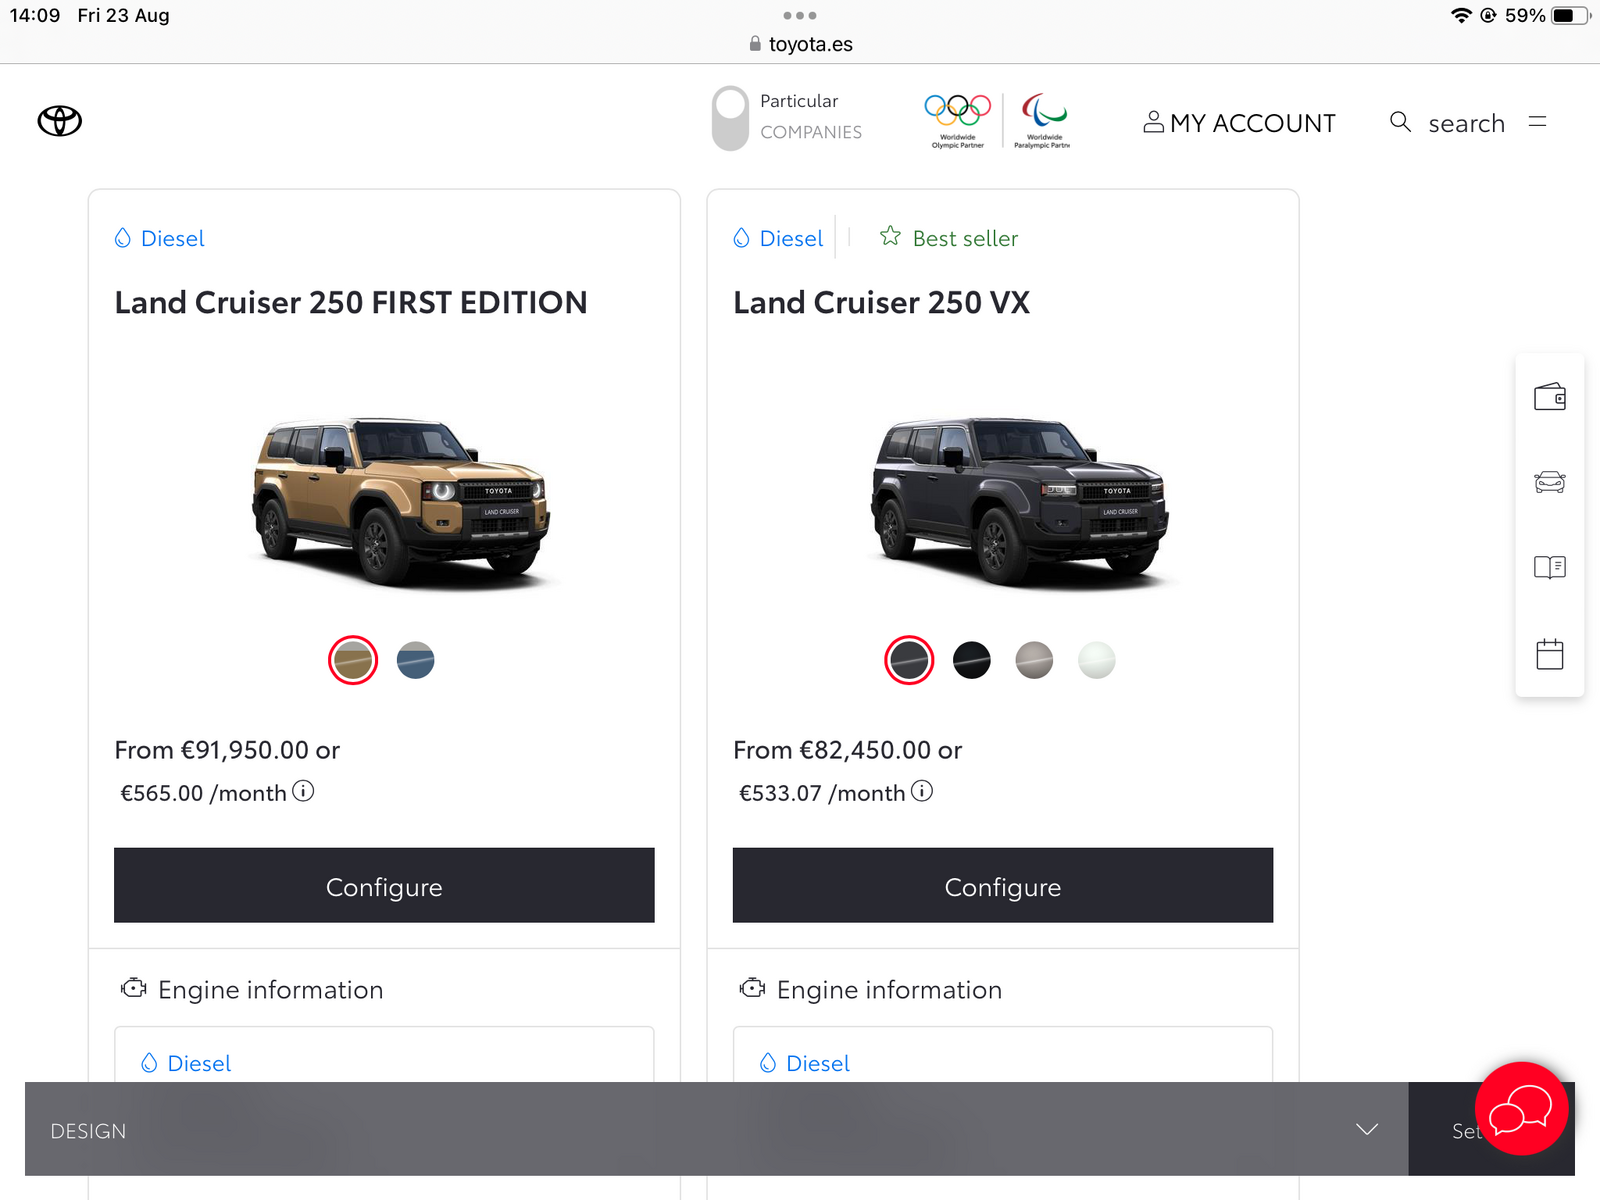1600x1200 pixels.
Task: Configure the Land Cruiser 250 First Edition
Action: 384,886
